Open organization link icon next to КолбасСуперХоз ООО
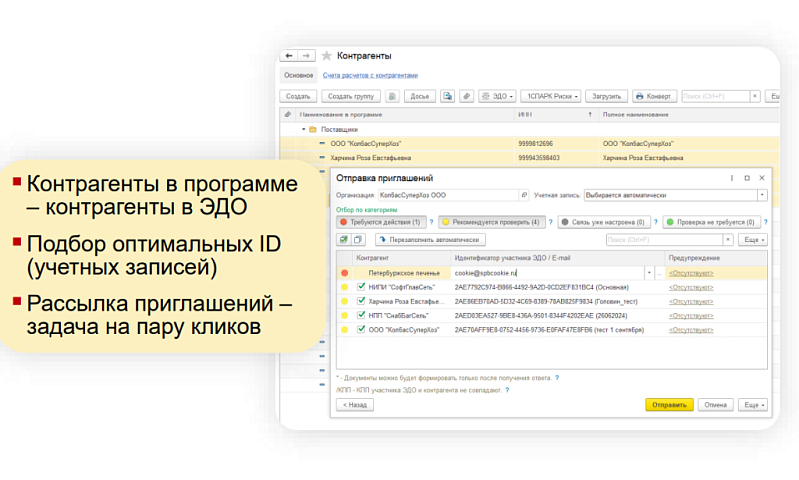 [x=524, y=195]
